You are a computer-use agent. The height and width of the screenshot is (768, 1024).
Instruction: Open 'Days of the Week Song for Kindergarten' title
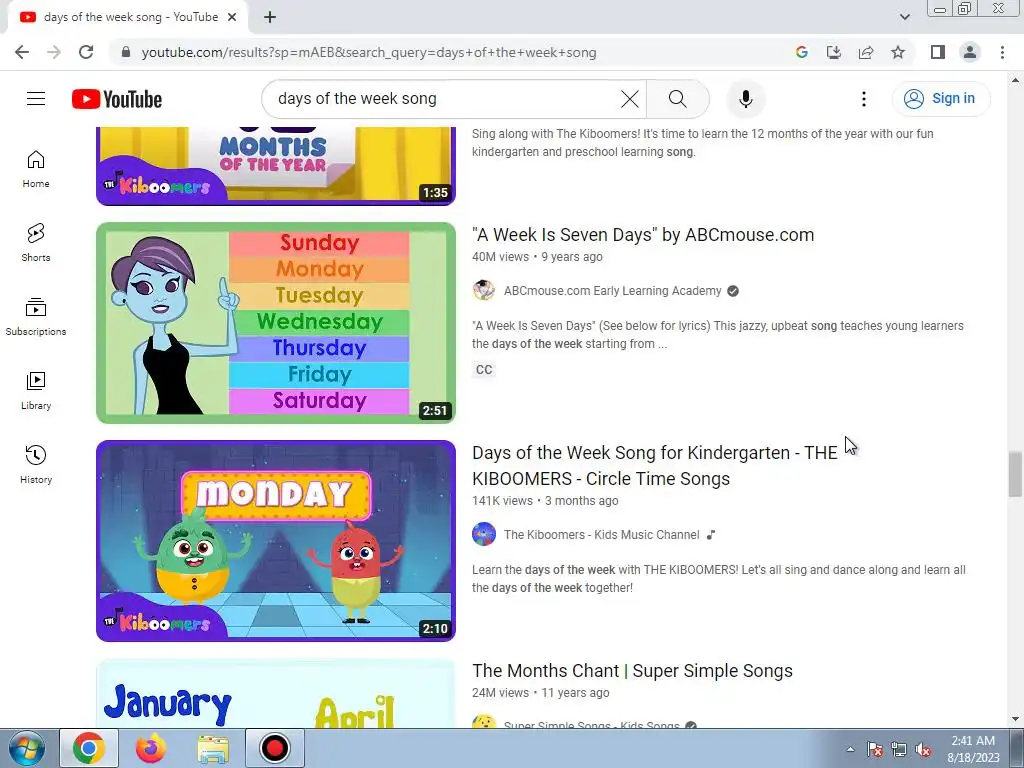tap(654, 466)
